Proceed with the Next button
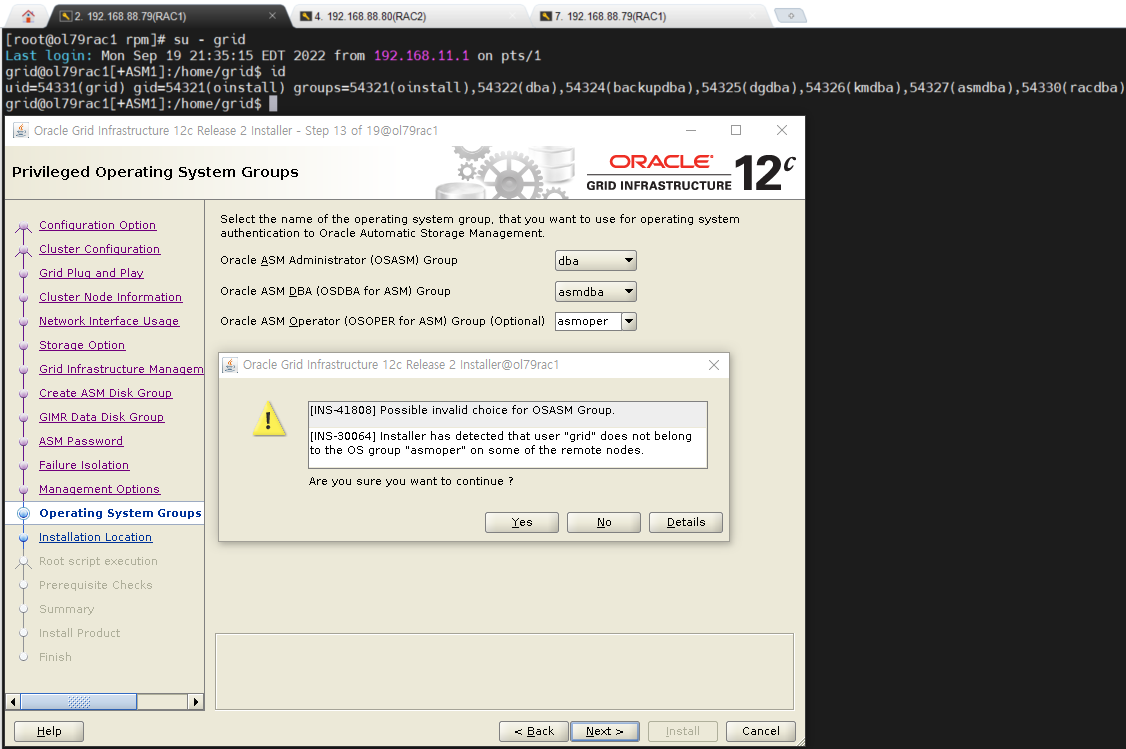Screen dimensions: 1126x749 (605, 731)
